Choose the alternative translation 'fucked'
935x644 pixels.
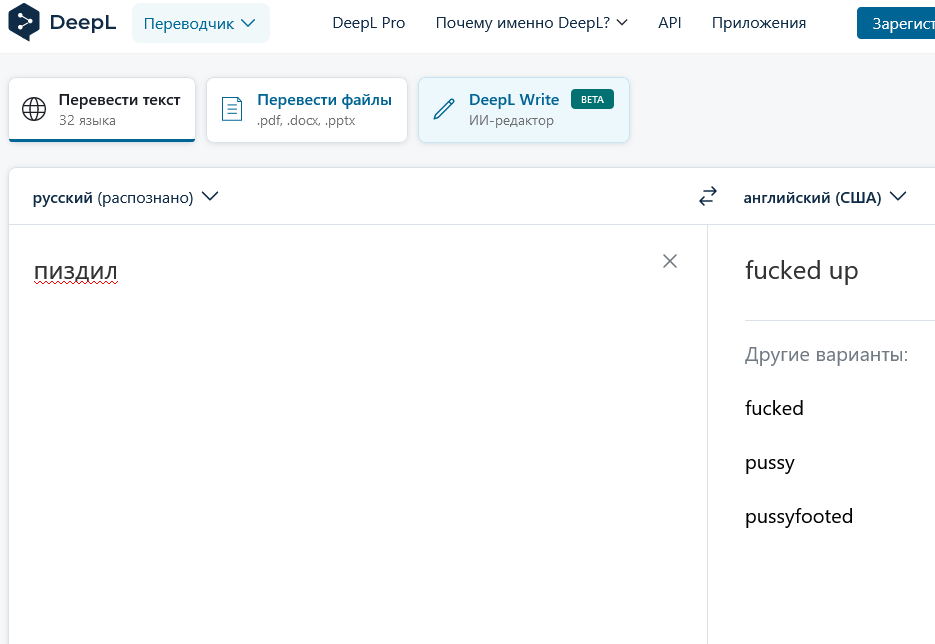coord(774,408)
